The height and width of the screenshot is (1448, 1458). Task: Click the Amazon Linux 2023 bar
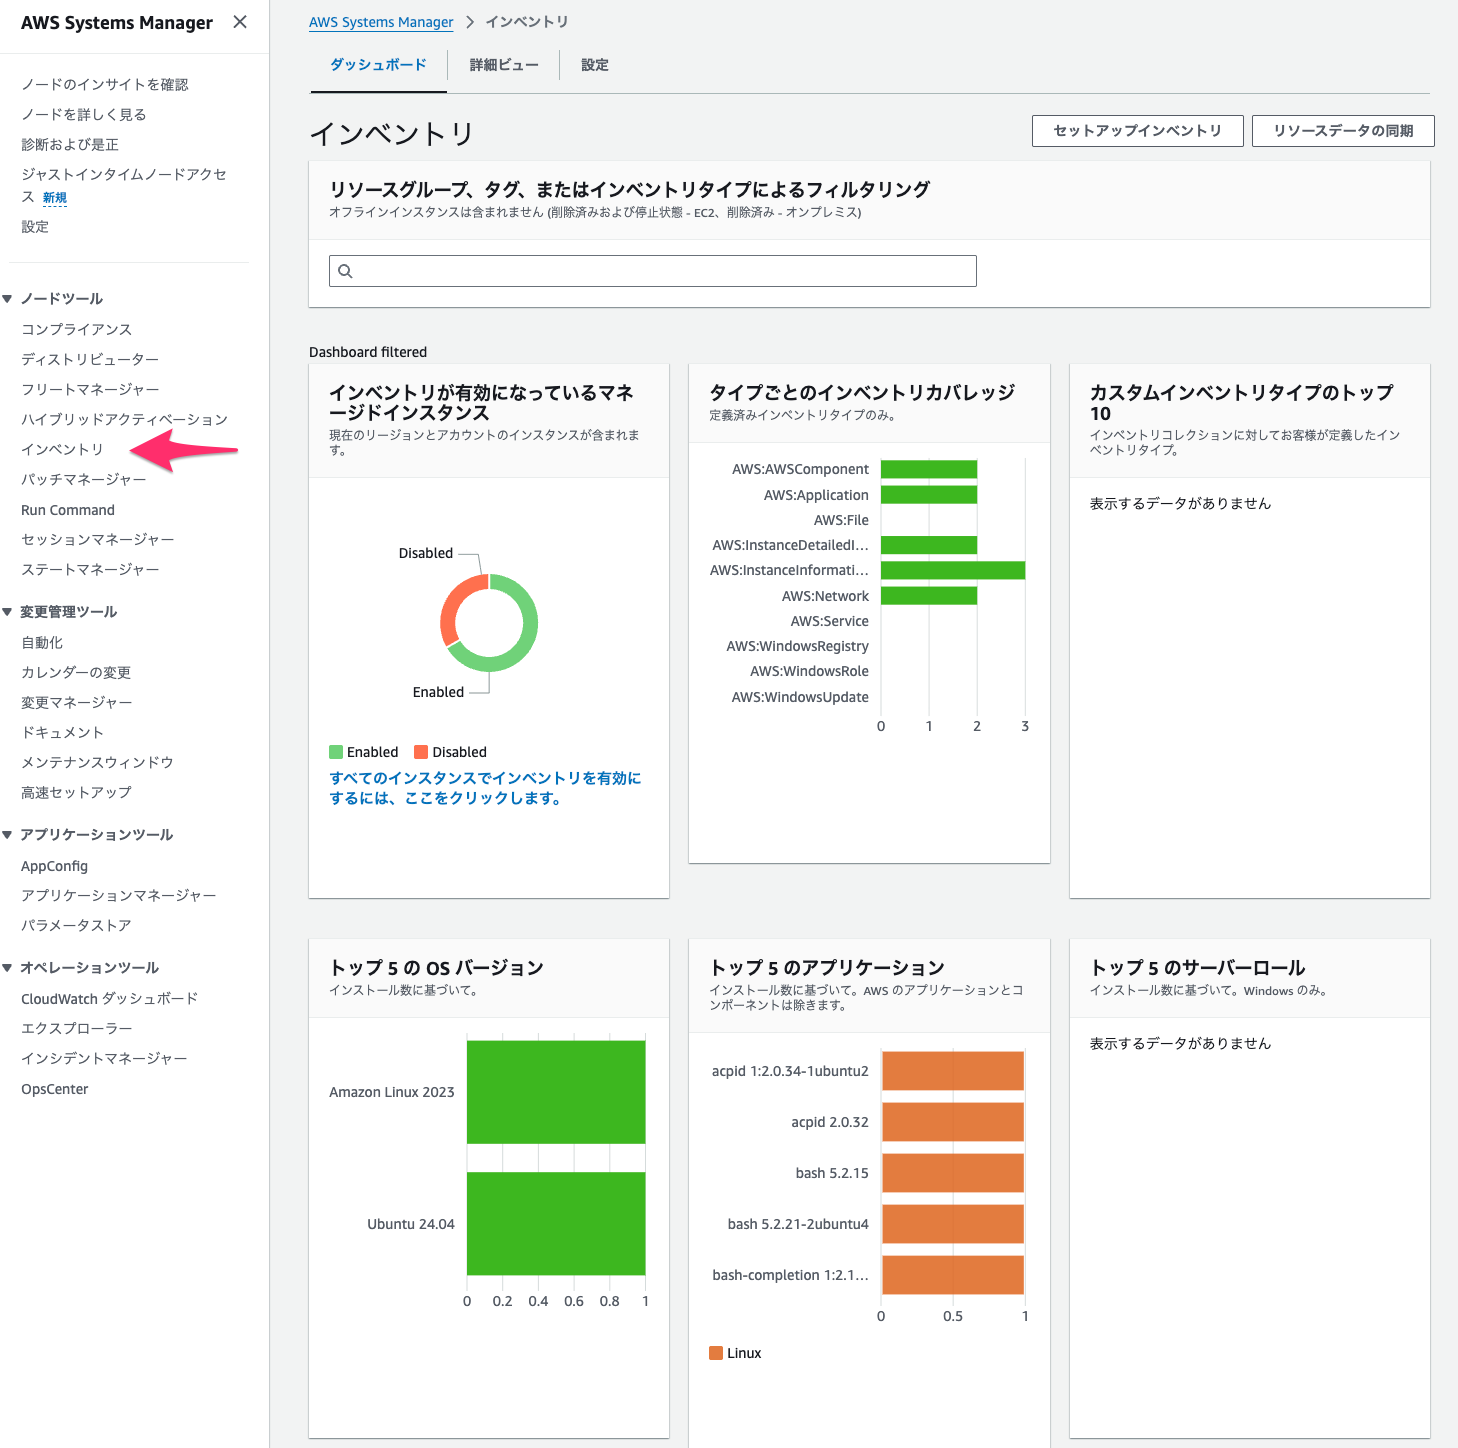[x=556, y=1092]
